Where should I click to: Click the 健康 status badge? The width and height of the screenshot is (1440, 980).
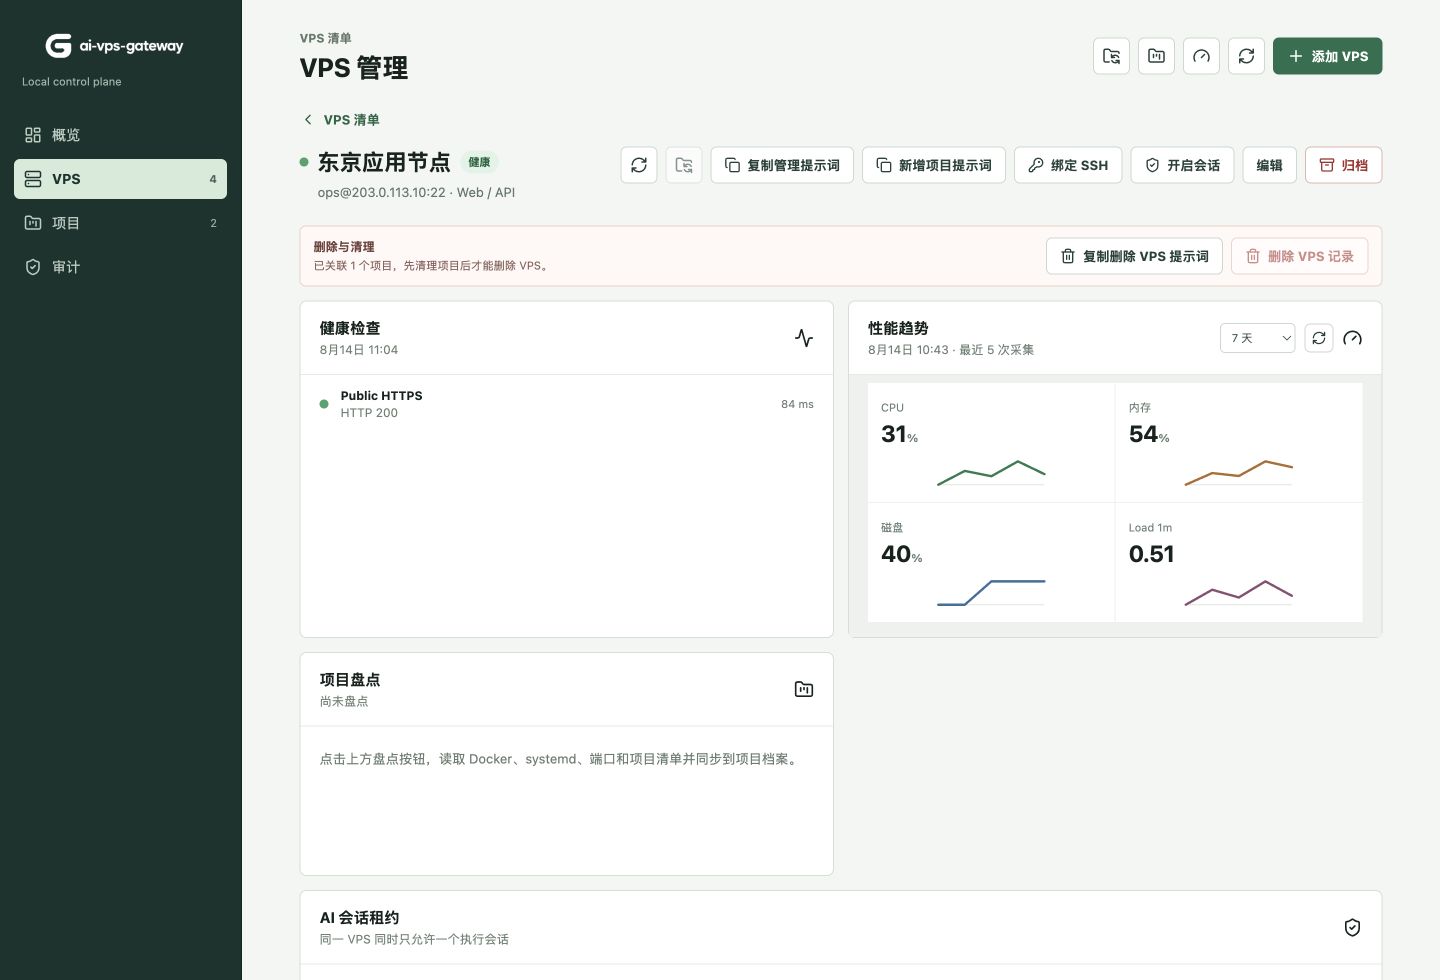479,162
